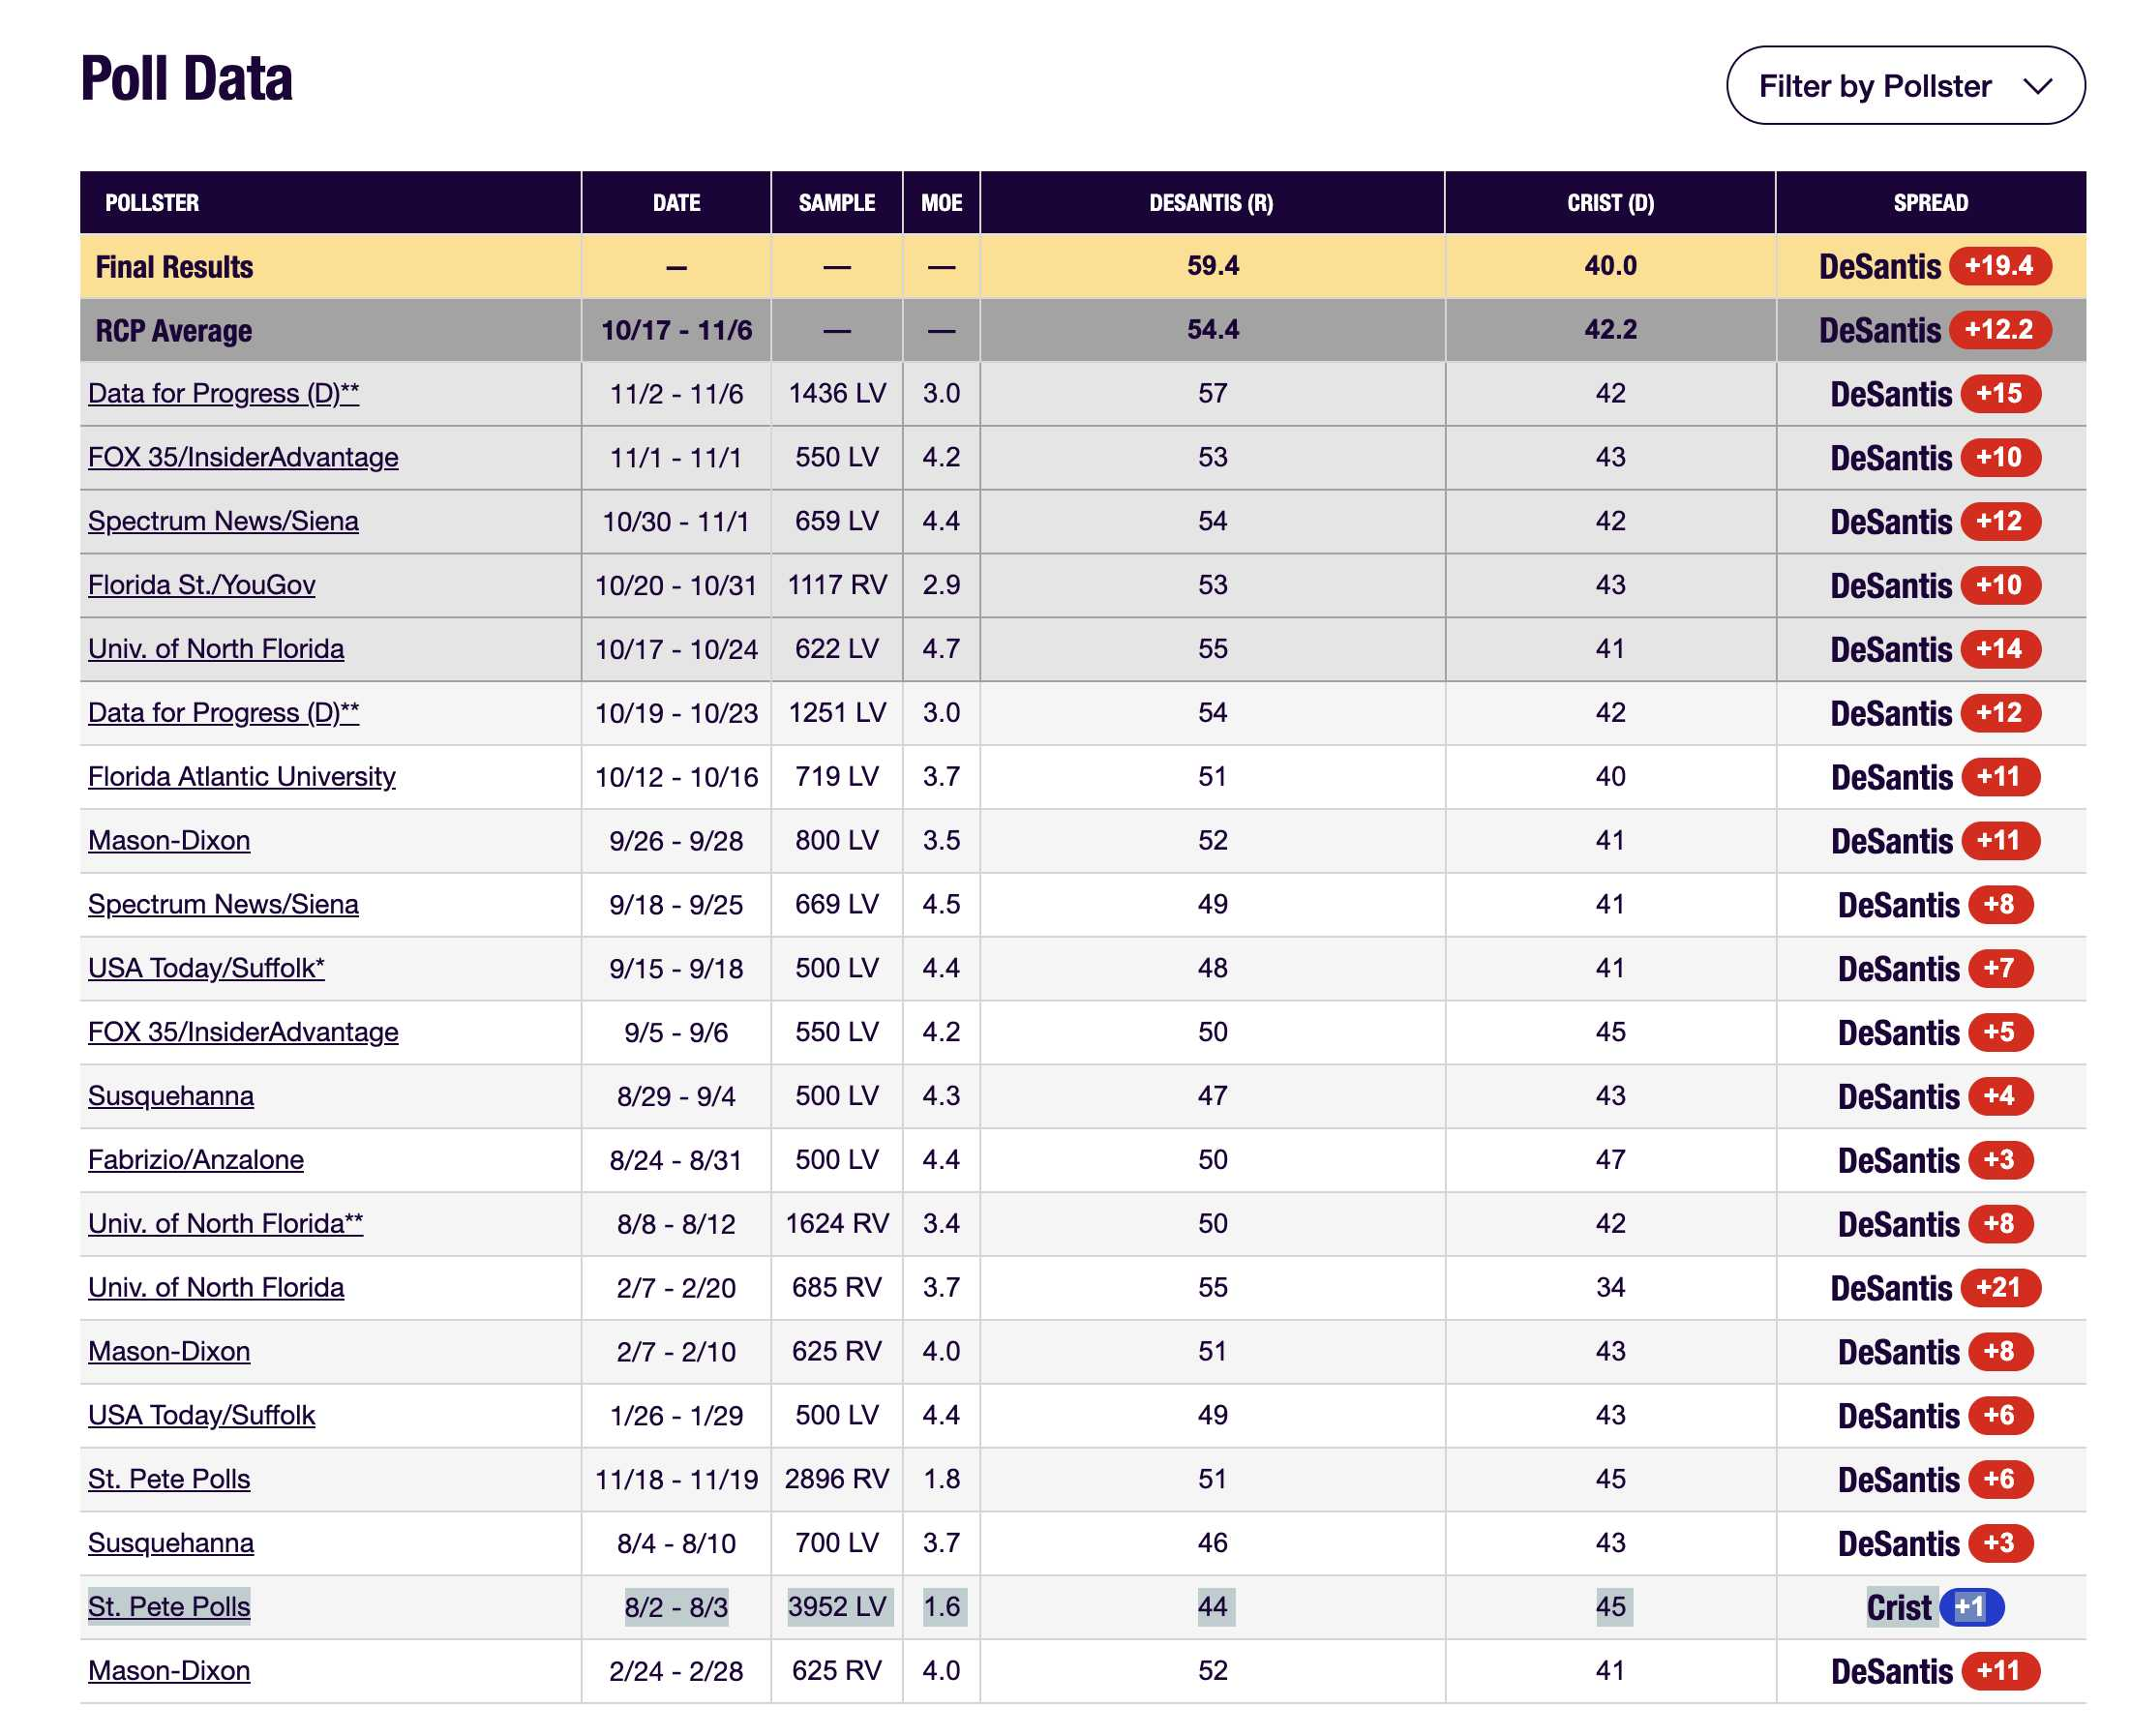Image resolution: width=2131 pixels, height=1736 pixels.
Task: Open the USA Today/Suffolk* poll dated 9/15 - 9/18
Action: pos(206,969)
